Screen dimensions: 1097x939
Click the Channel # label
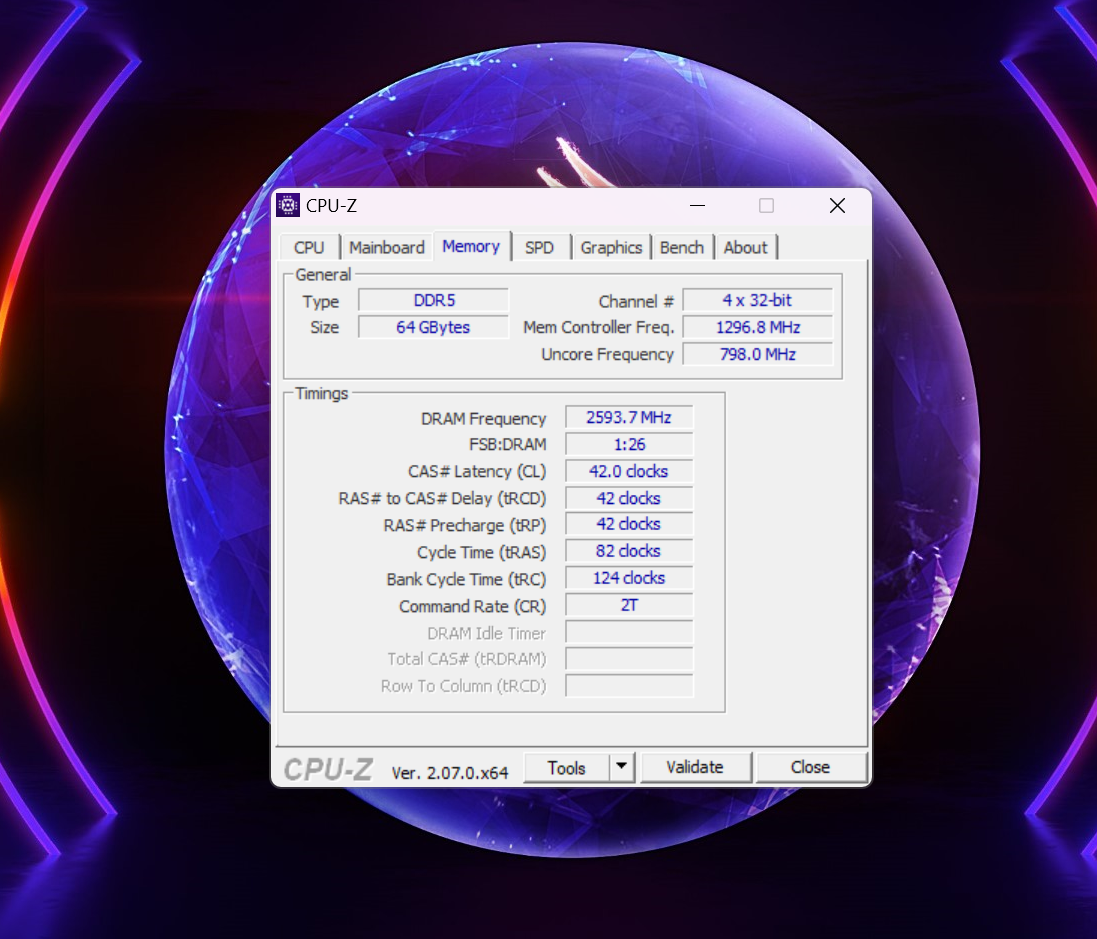click(x=636, y=302)
